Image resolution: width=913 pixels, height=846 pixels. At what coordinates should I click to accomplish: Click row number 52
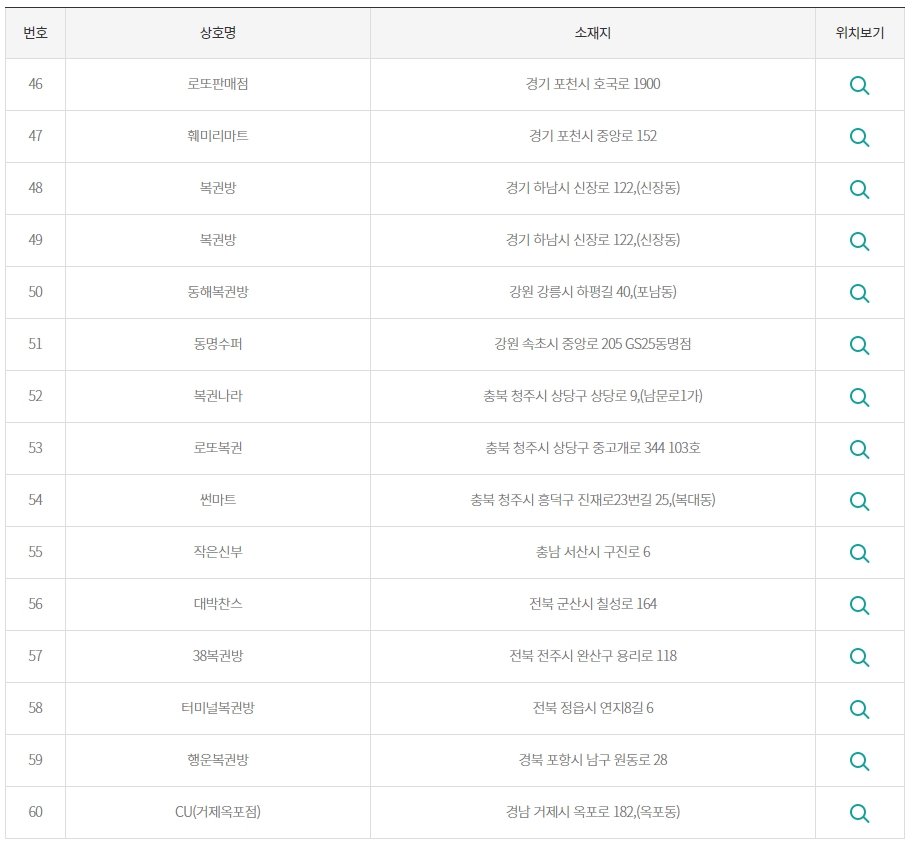36,396
